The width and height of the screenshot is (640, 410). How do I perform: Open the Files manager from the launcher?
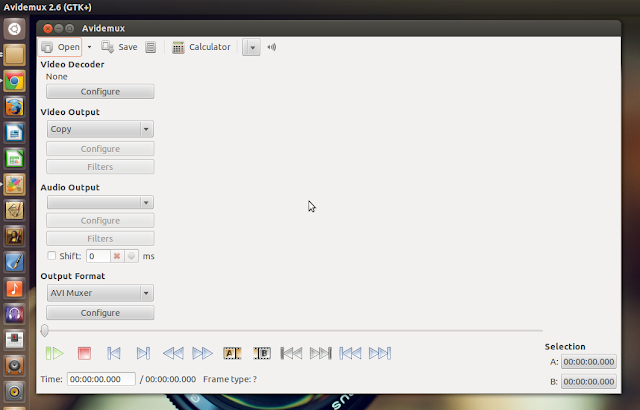(x=14, y=55)
